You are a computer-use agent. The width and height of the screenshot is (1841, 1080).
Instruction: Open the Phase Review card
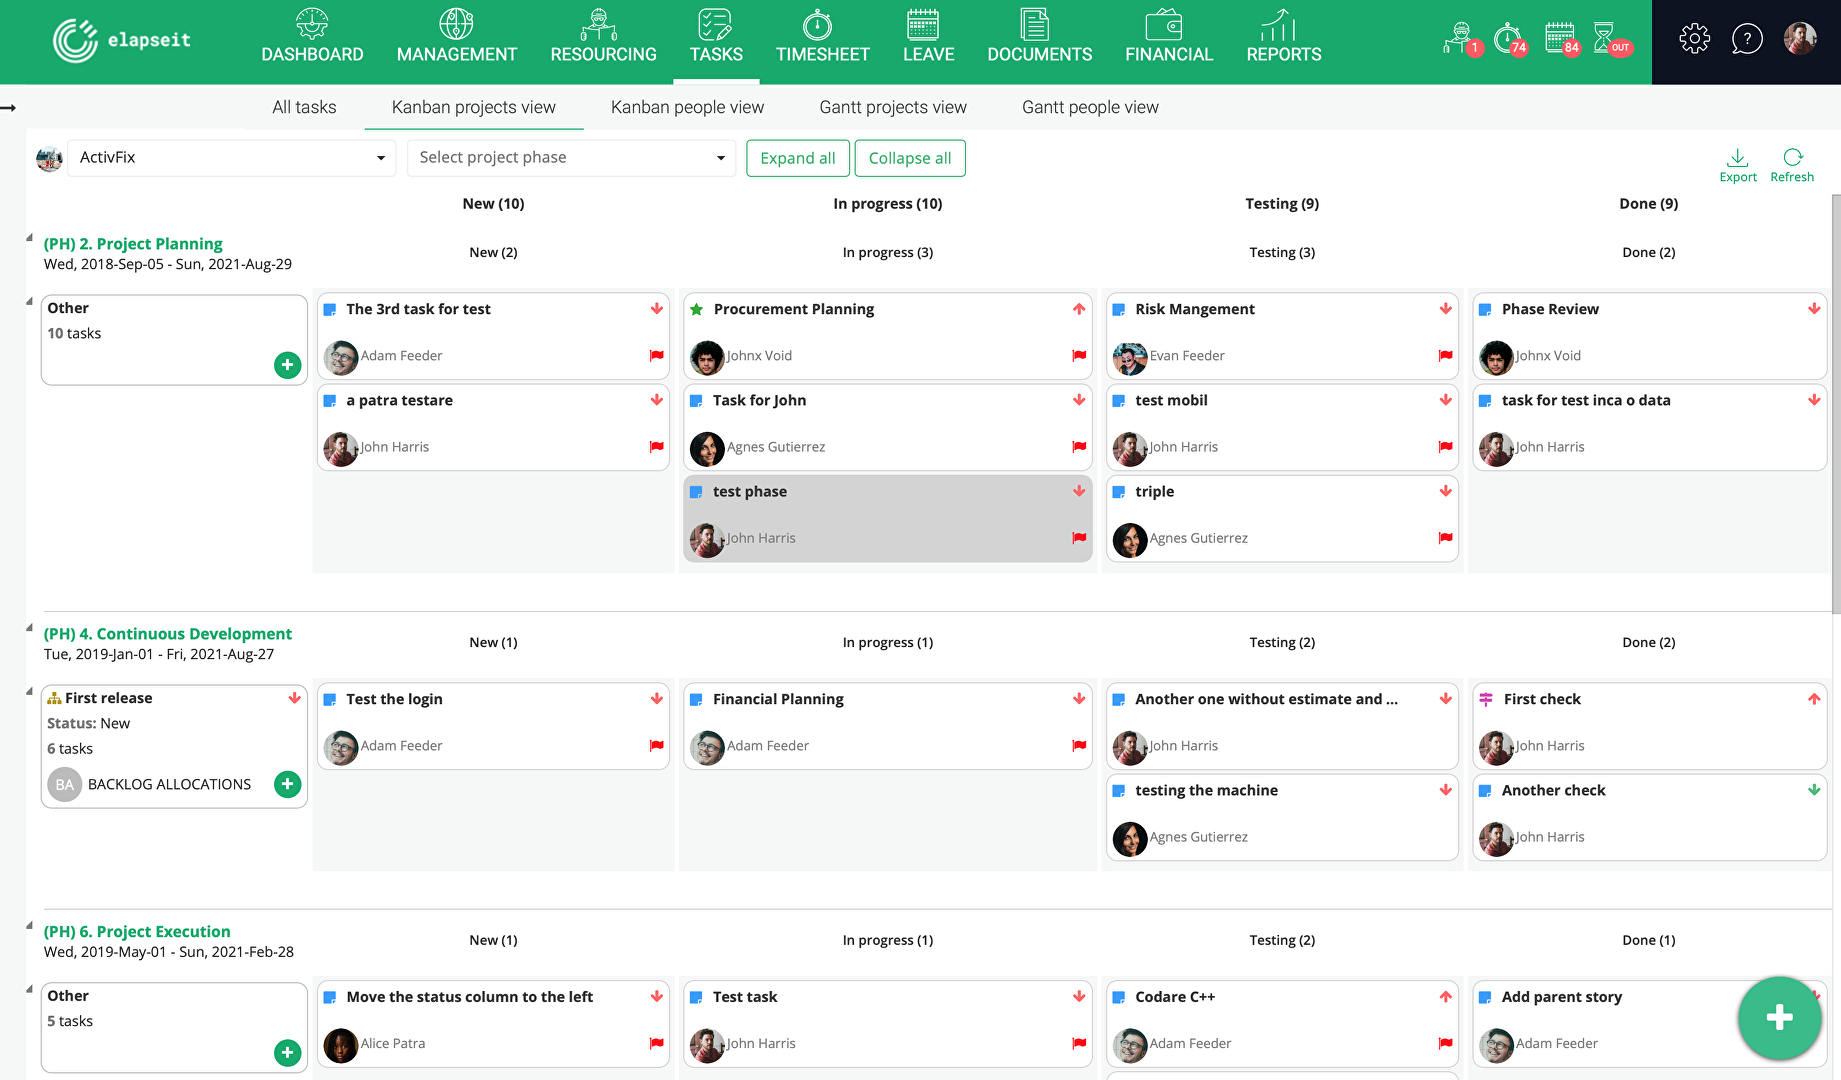click(1649, 336)
